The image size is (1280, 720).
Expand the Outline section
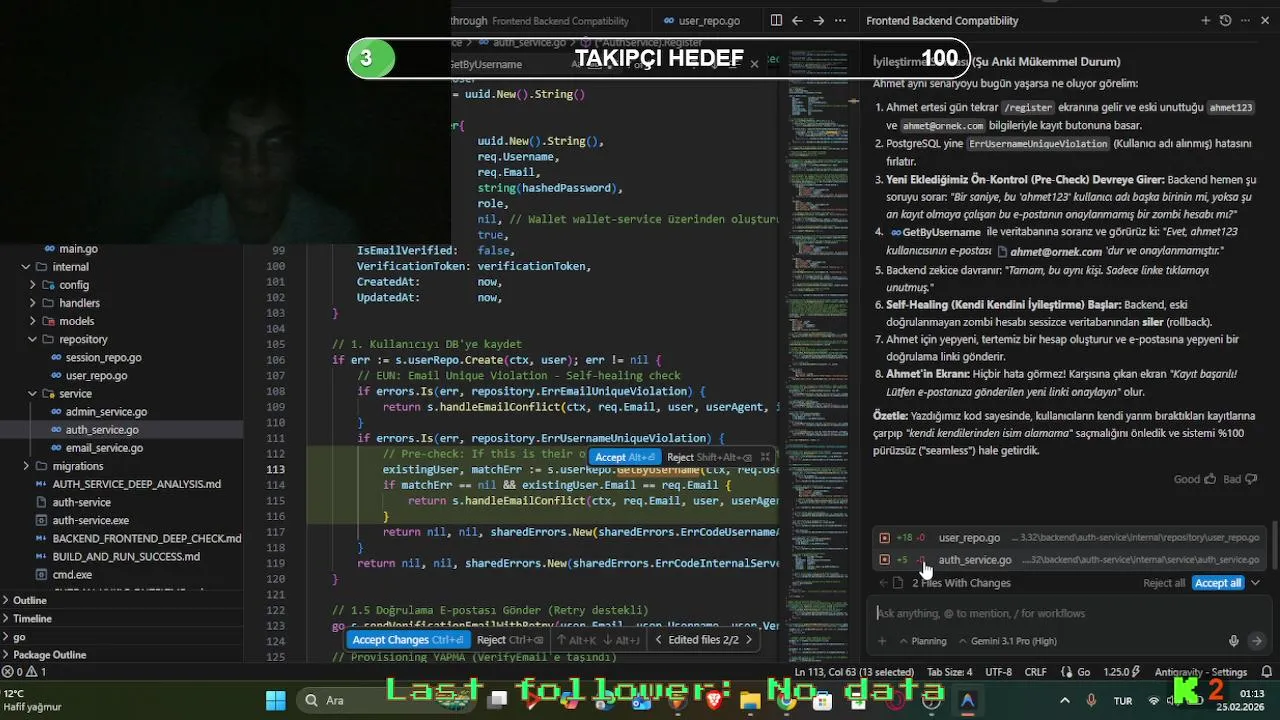coord(122,600)
